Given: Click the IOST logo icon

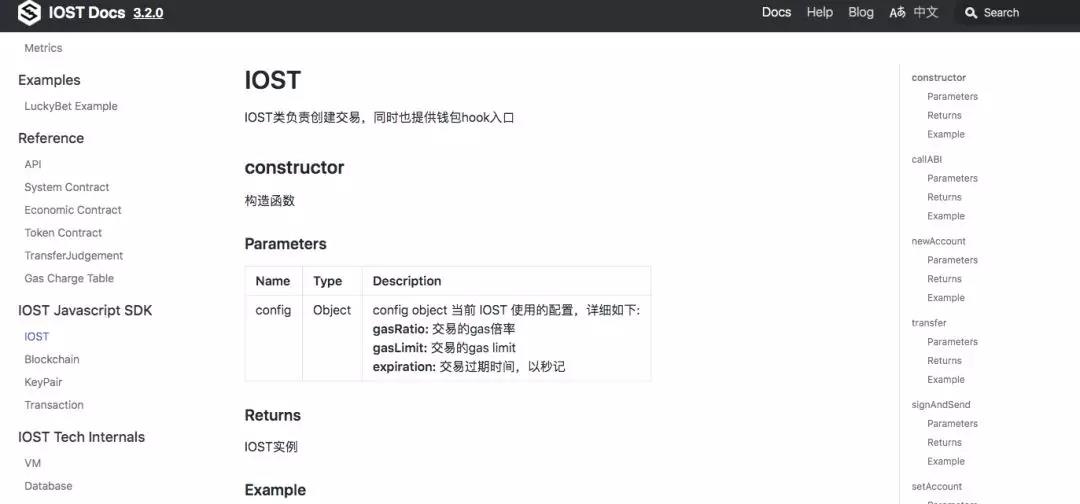Looking at the screenshot, I should coord(29,12).
